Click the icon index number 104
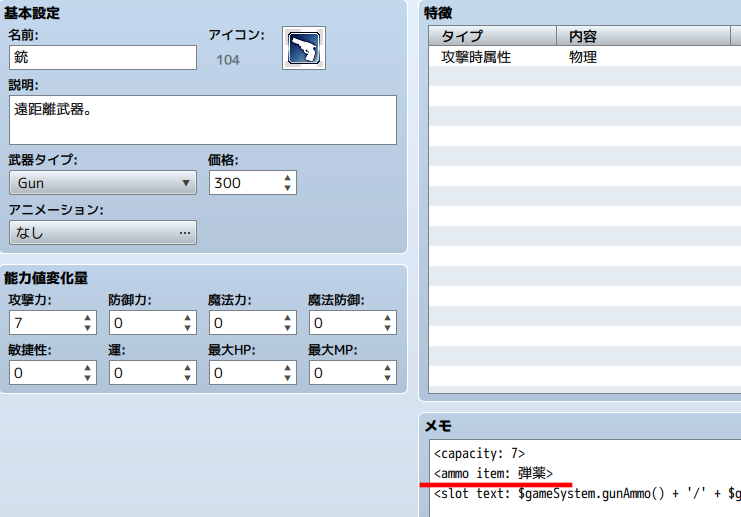741x517 pixels. [228, 60]
